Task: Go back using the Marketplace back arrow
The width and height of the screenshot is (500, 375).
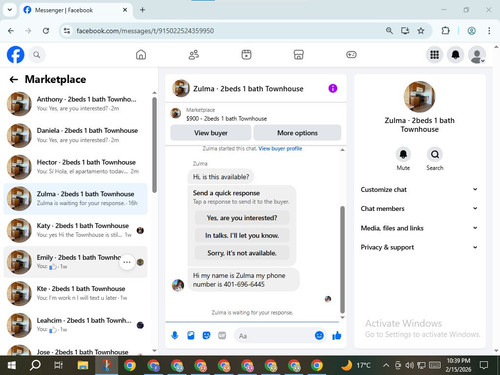Action: 14,79
